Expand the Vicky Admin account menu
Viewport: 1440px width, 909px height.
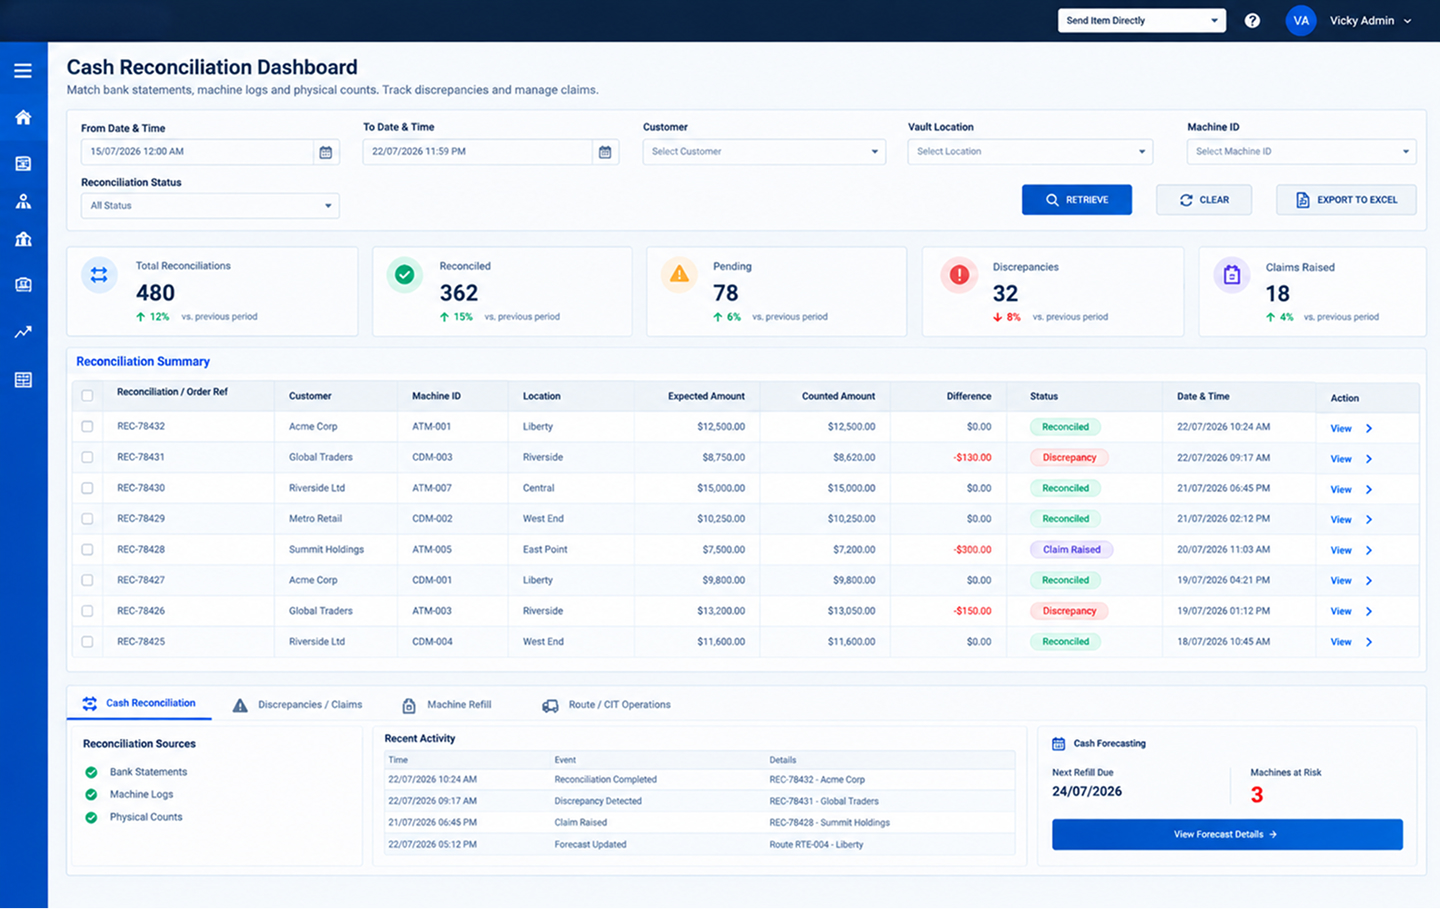pyautogui.click(x=1370, y=20)
